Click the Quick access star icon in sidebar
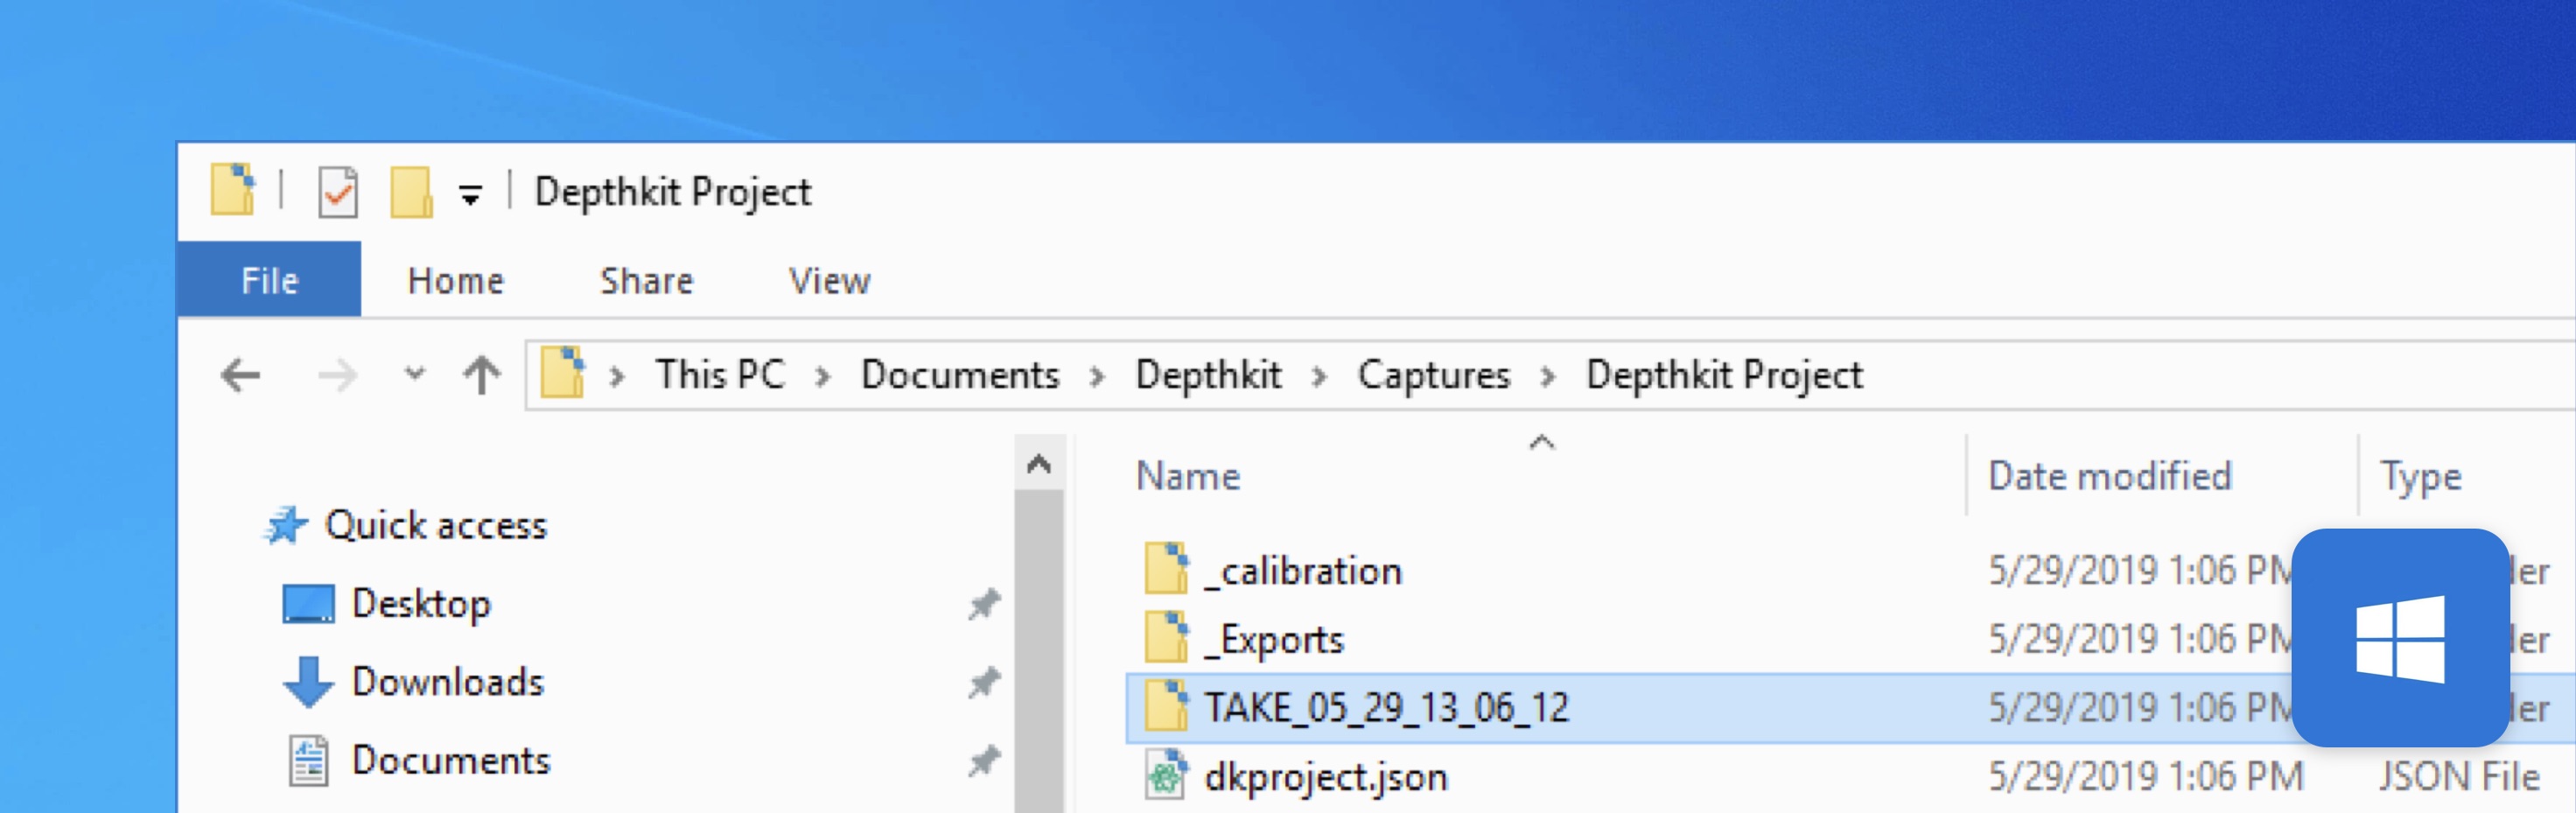Image resolution: width=2576 pixels, height=813 pixels. pyautogui.click(x=288, y=524)
